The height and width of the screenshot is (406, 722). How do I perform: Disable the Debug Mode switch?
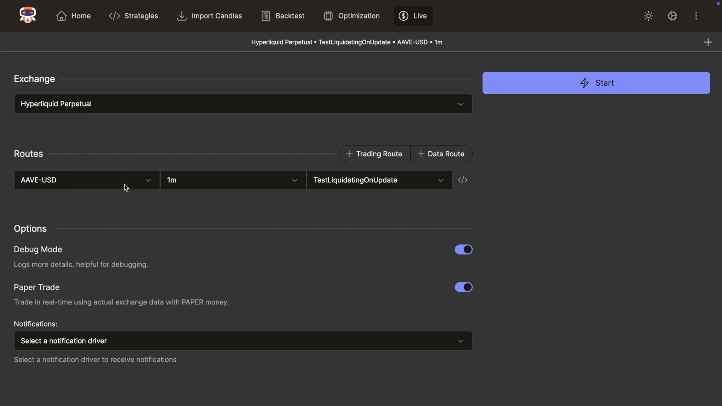463,249
